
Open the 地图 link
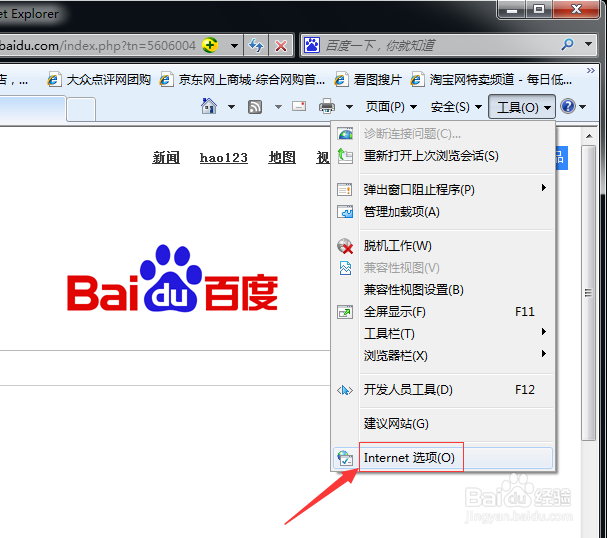[x=282, y=158]
